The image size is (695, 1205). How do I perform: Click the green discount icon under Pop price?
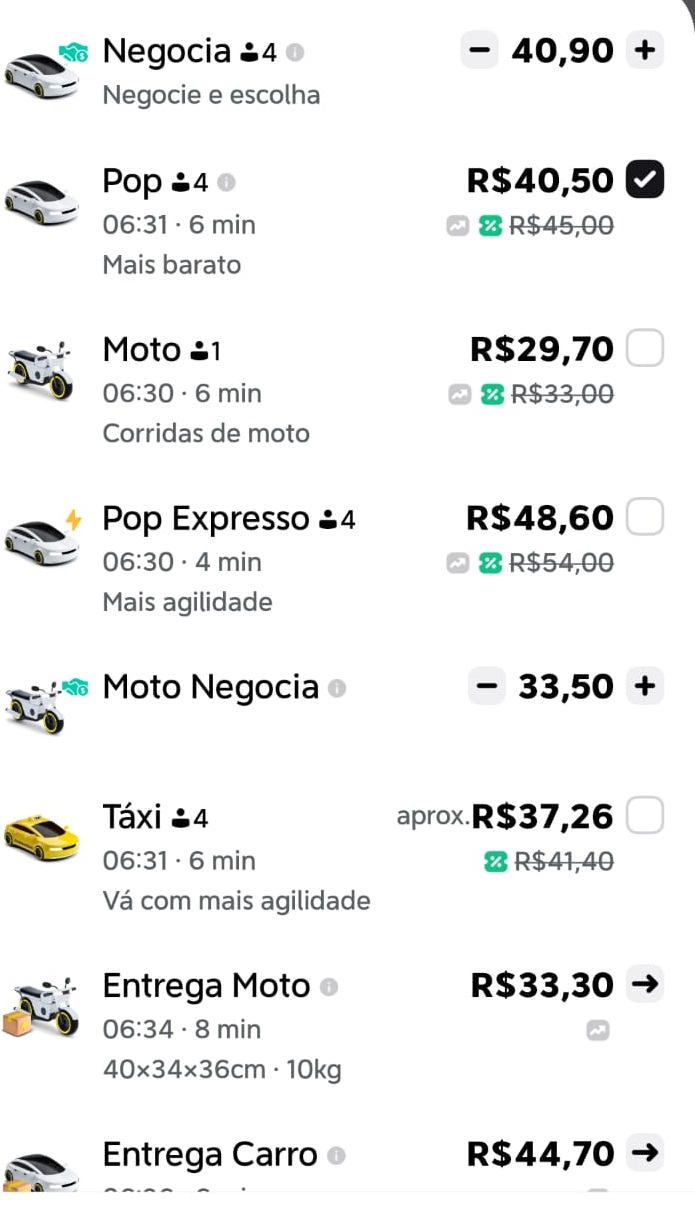tap(490, 226)
